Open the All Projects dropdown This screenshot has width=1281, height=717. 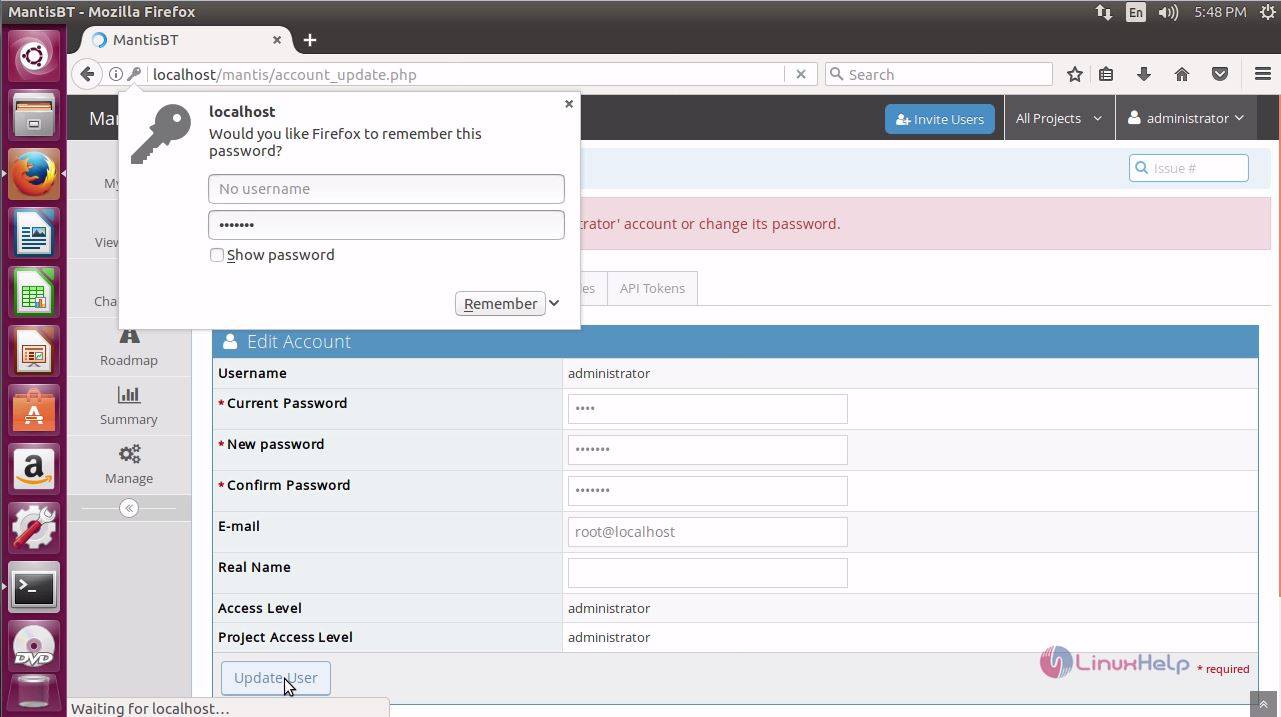(x=1058, y=118)
